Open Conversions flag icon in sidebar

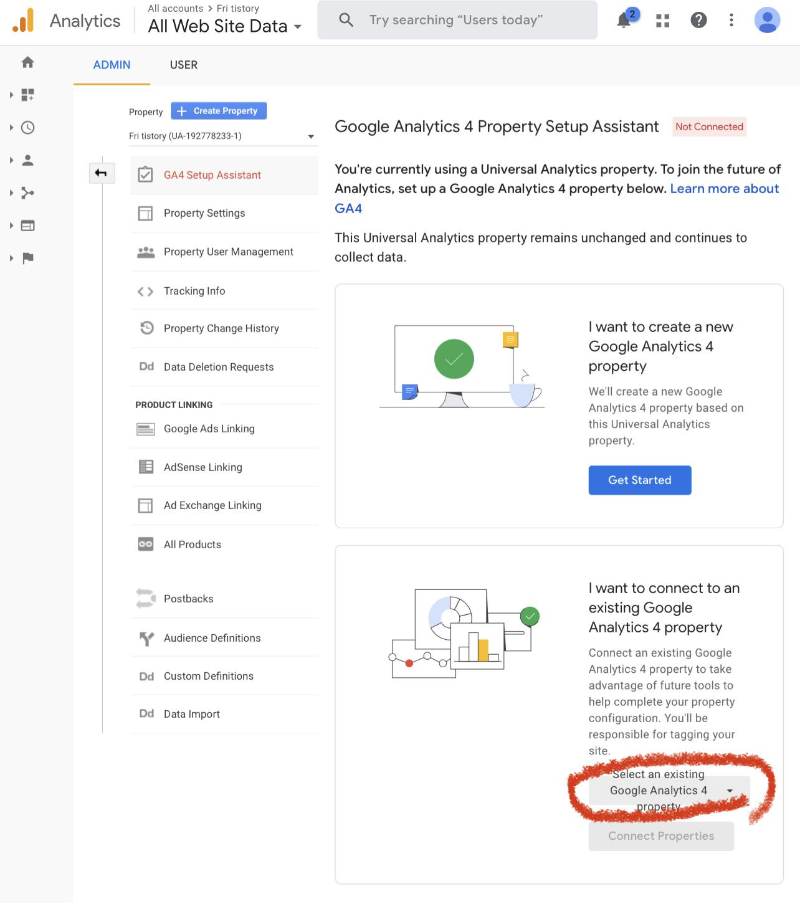[28, 258]
